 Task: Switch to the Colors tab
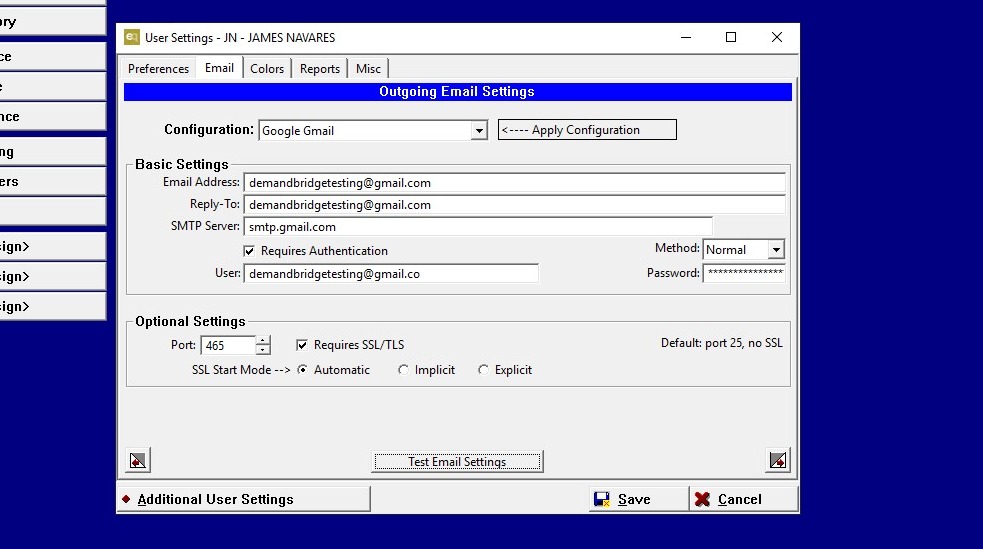(x=267, y=68)
